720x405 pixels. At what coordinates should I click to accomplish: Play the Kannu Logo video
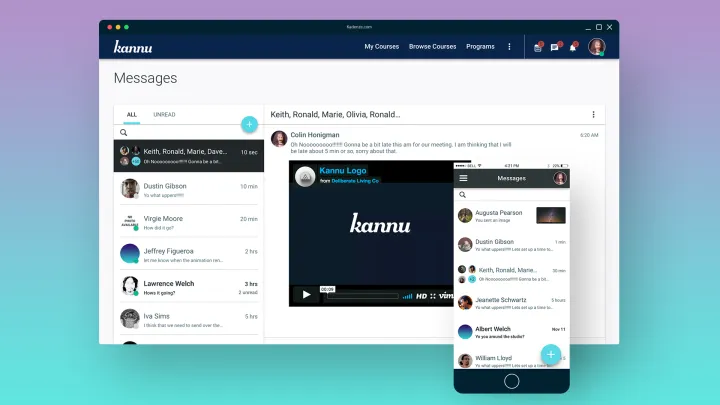(305, 295)
